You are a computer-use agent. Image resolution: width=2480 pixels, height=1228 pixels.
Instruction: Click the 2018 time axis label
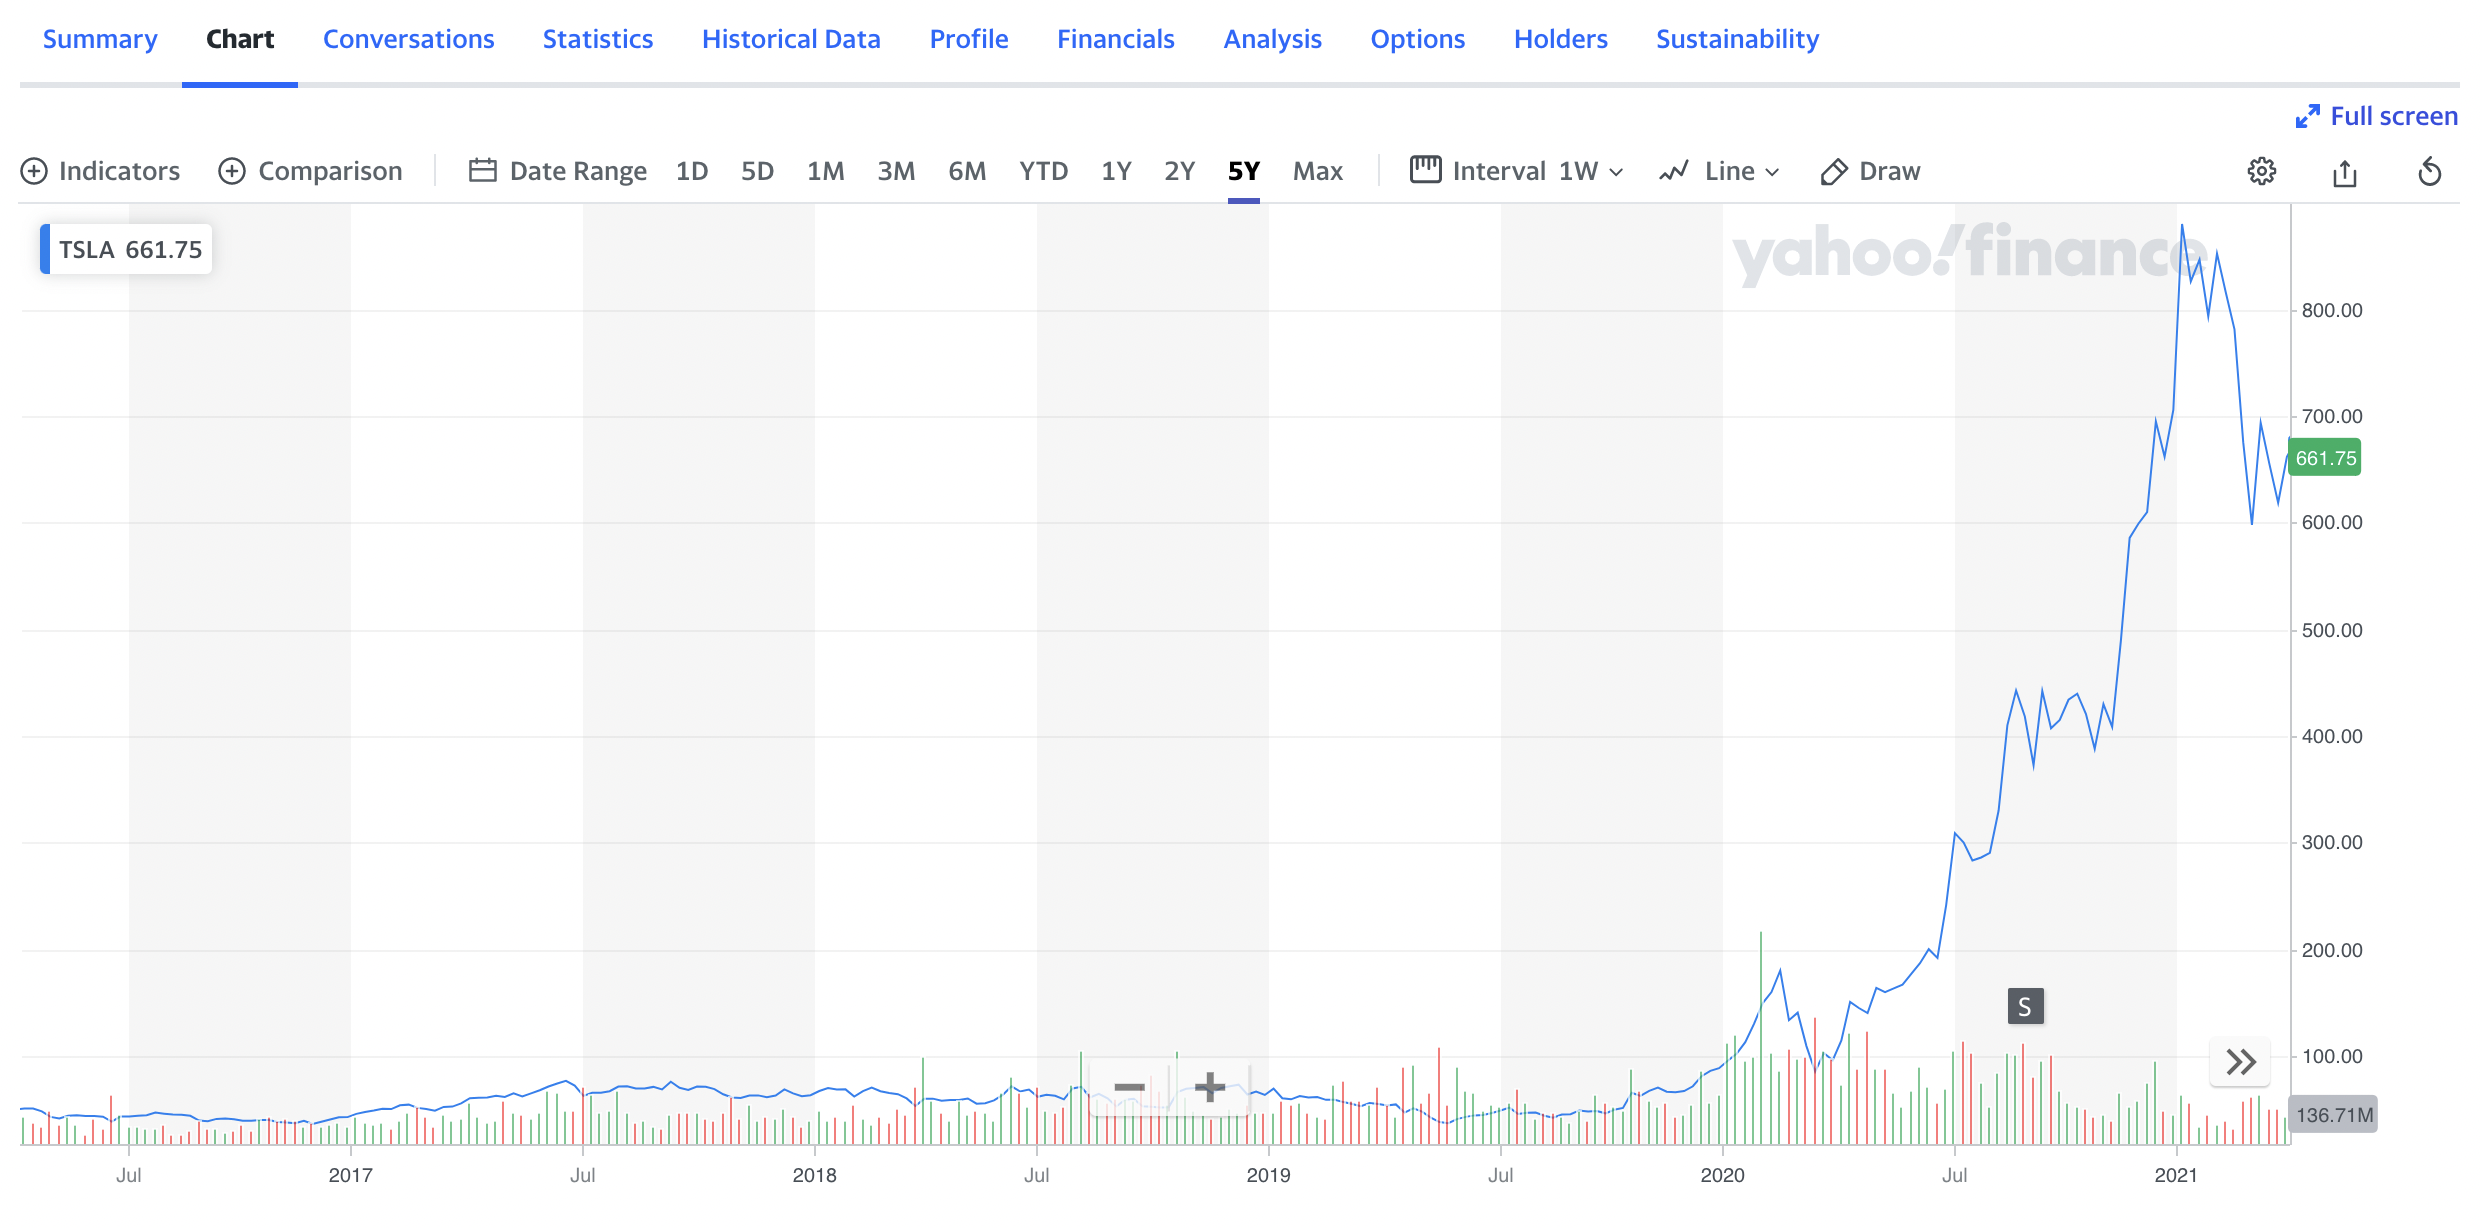click(814, 1176)
